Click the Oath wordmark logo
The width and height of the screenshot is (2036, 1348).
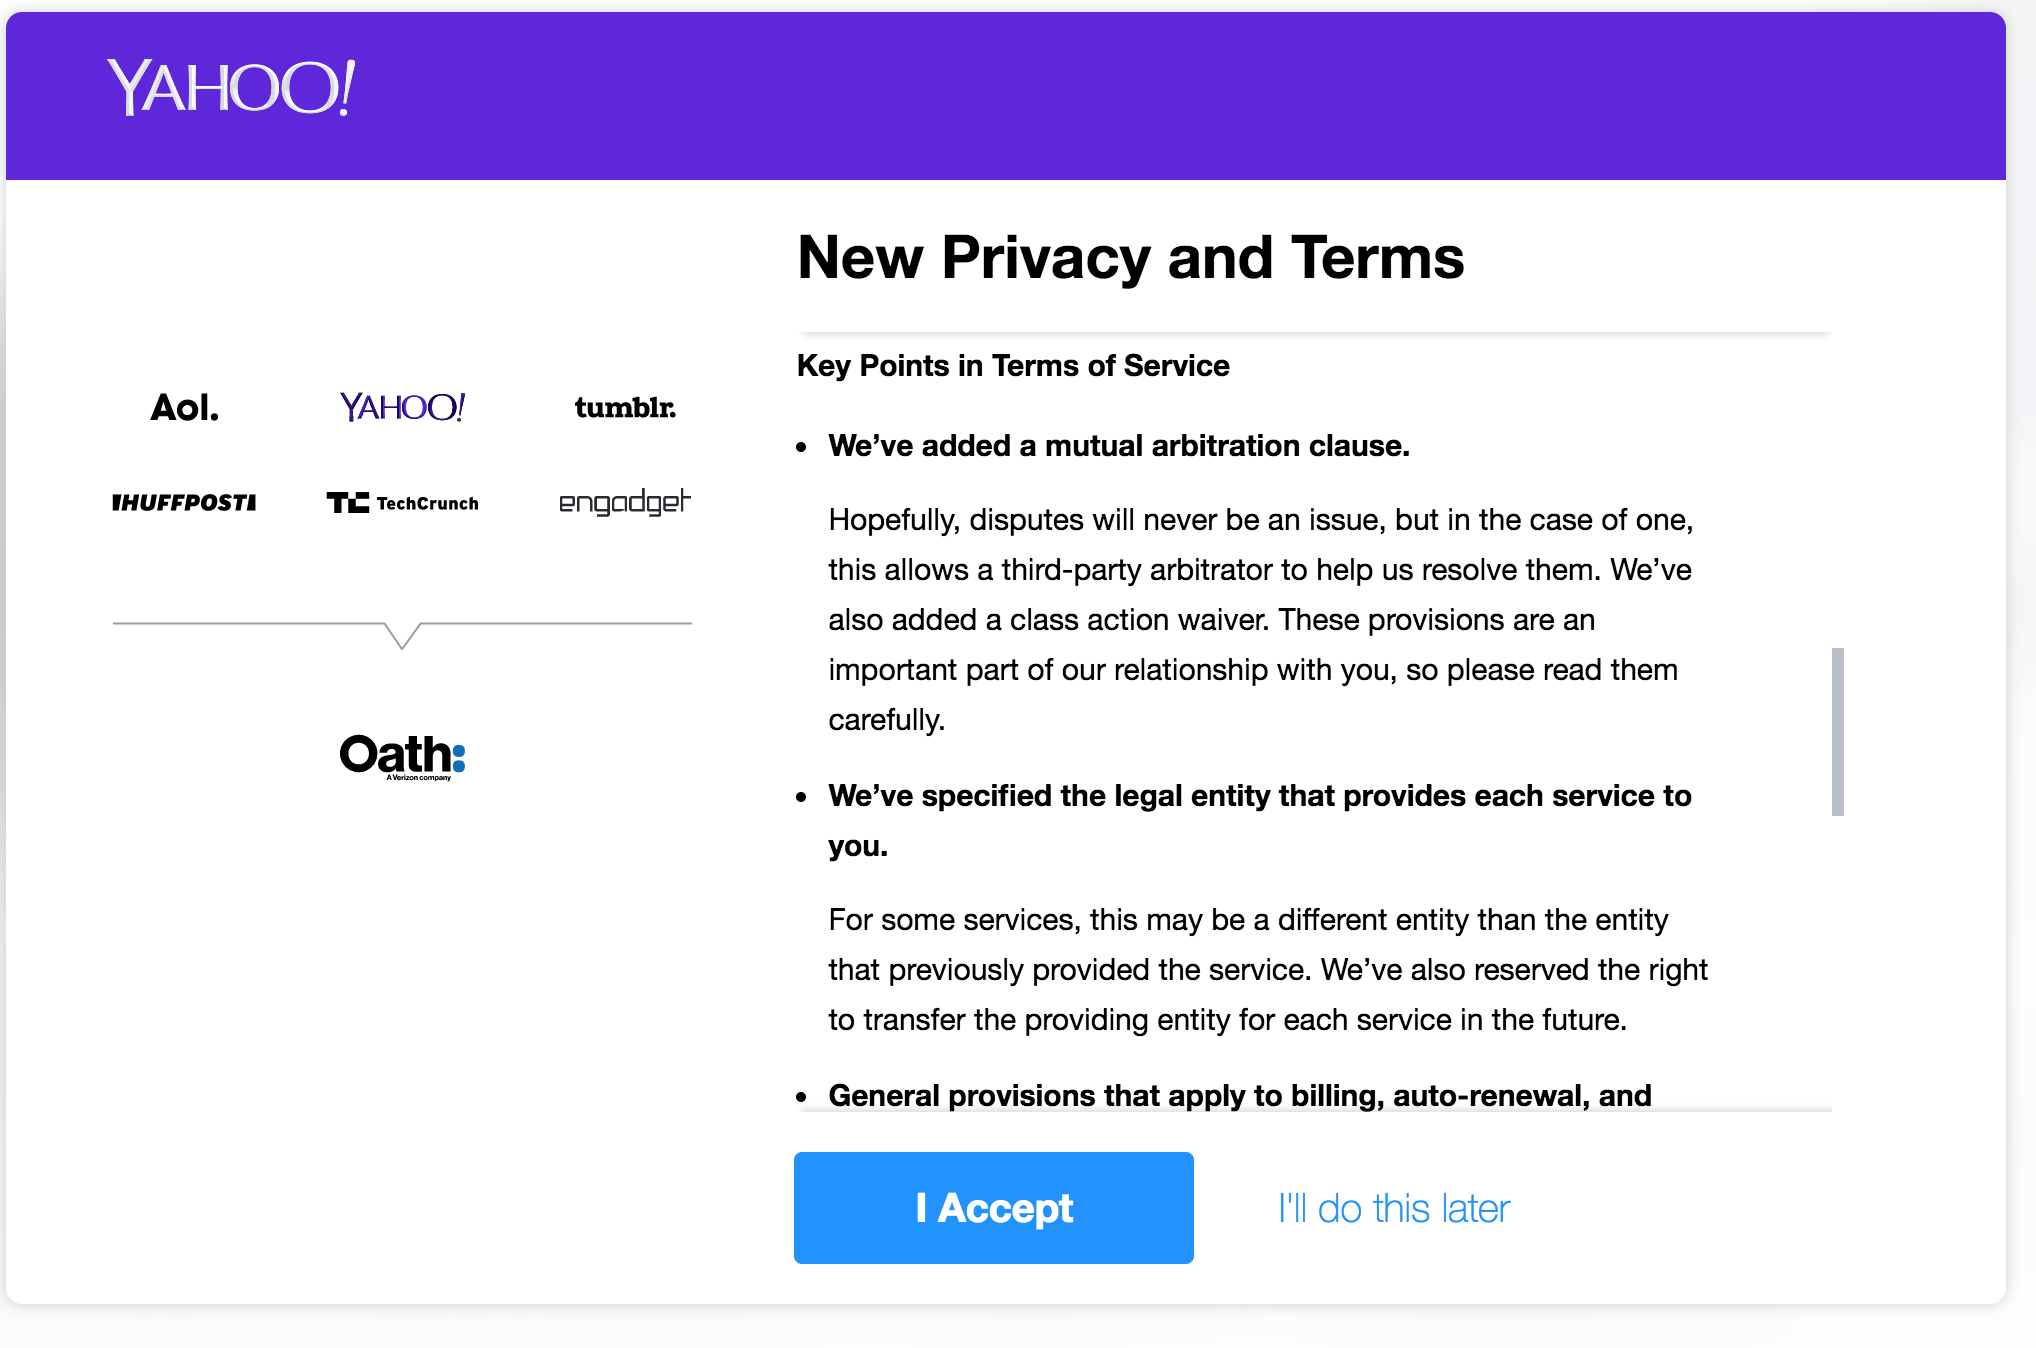[x=402, y=754]
